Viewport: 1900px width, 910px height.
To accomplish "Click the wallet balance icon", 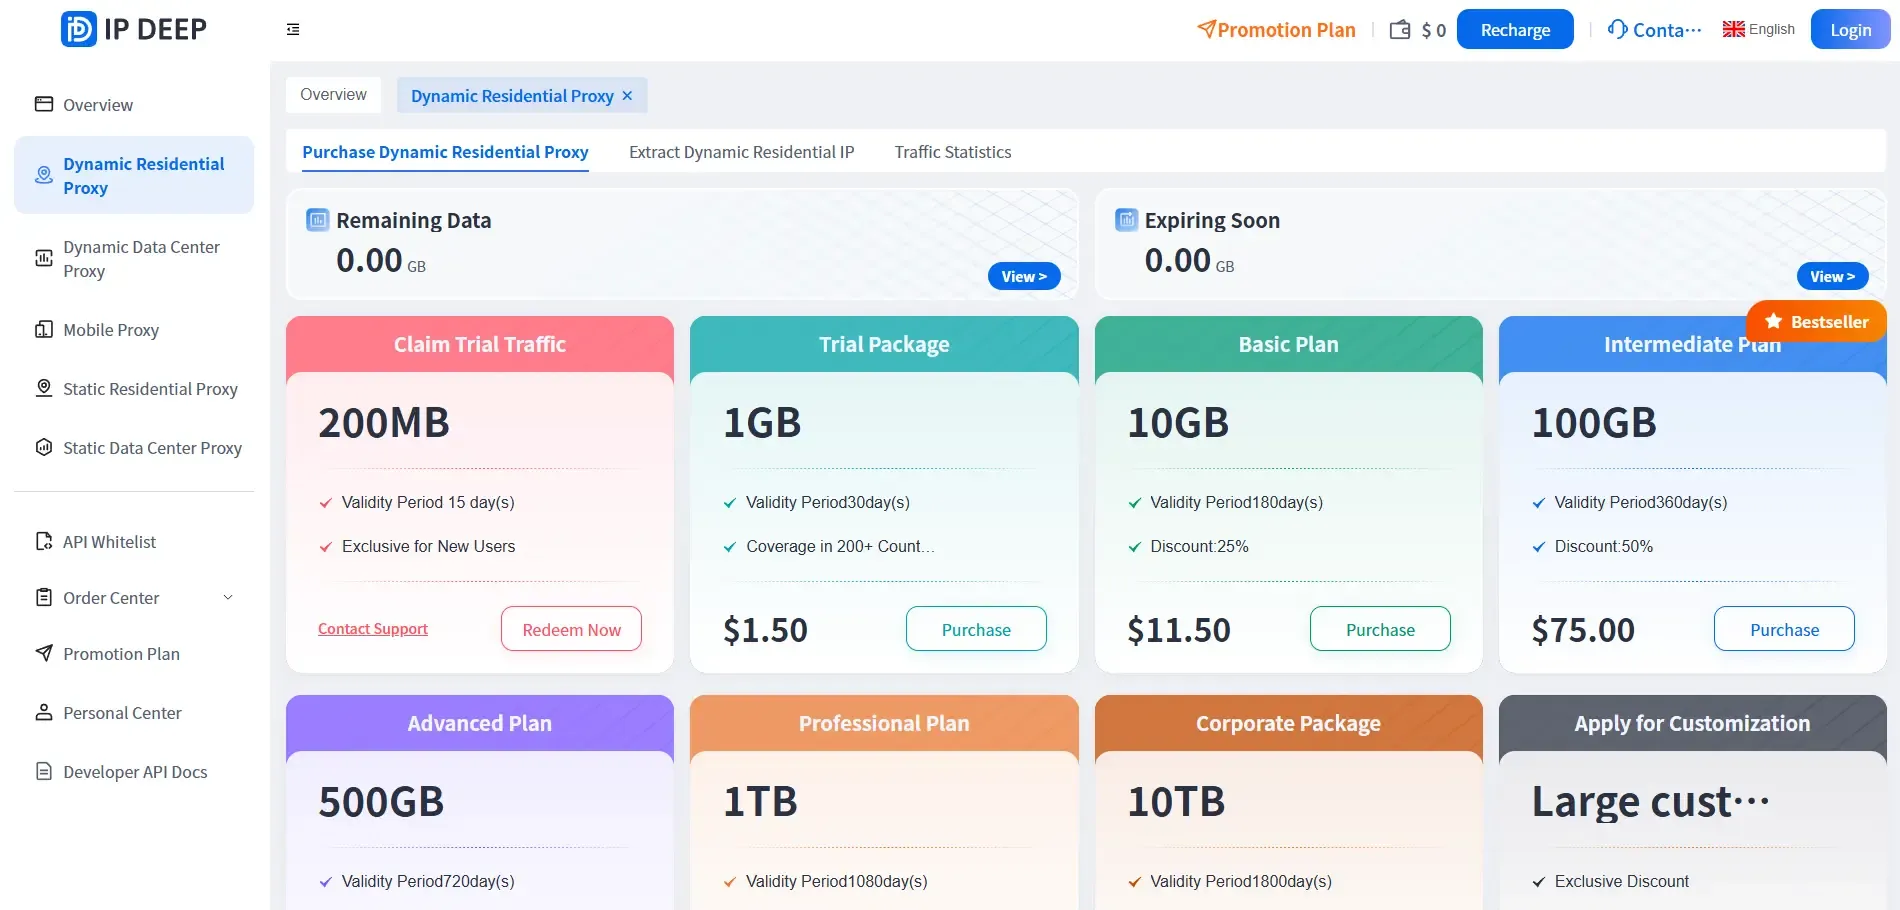I will click(x=1400, y=30).
